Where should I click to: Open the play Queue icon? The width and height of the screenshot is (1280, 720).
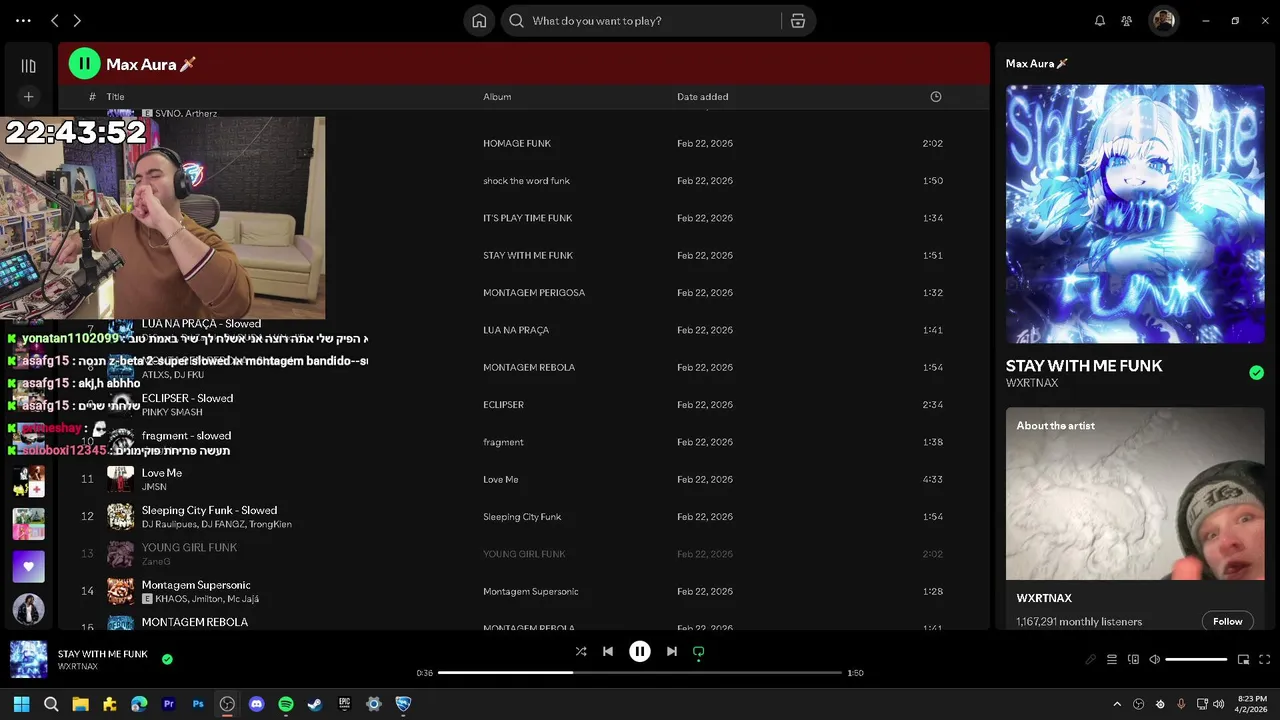[x=1112, y=660]
